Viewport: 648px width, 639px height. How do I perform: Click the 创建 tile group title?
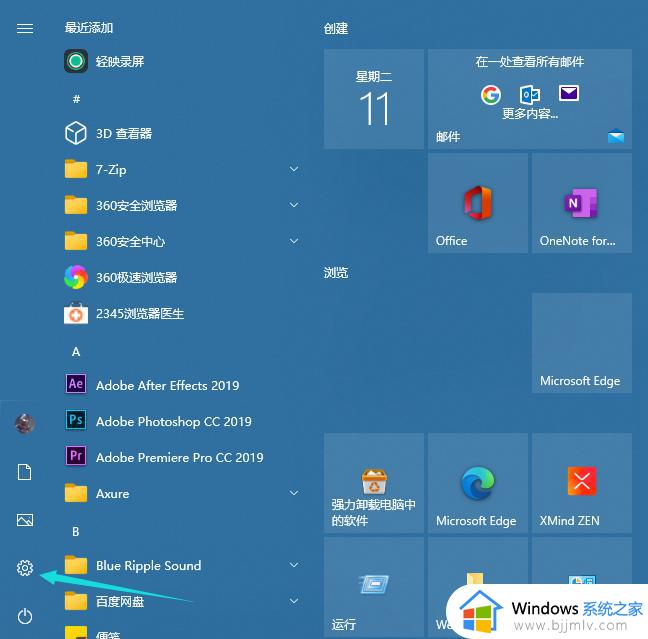coord(336,28)
